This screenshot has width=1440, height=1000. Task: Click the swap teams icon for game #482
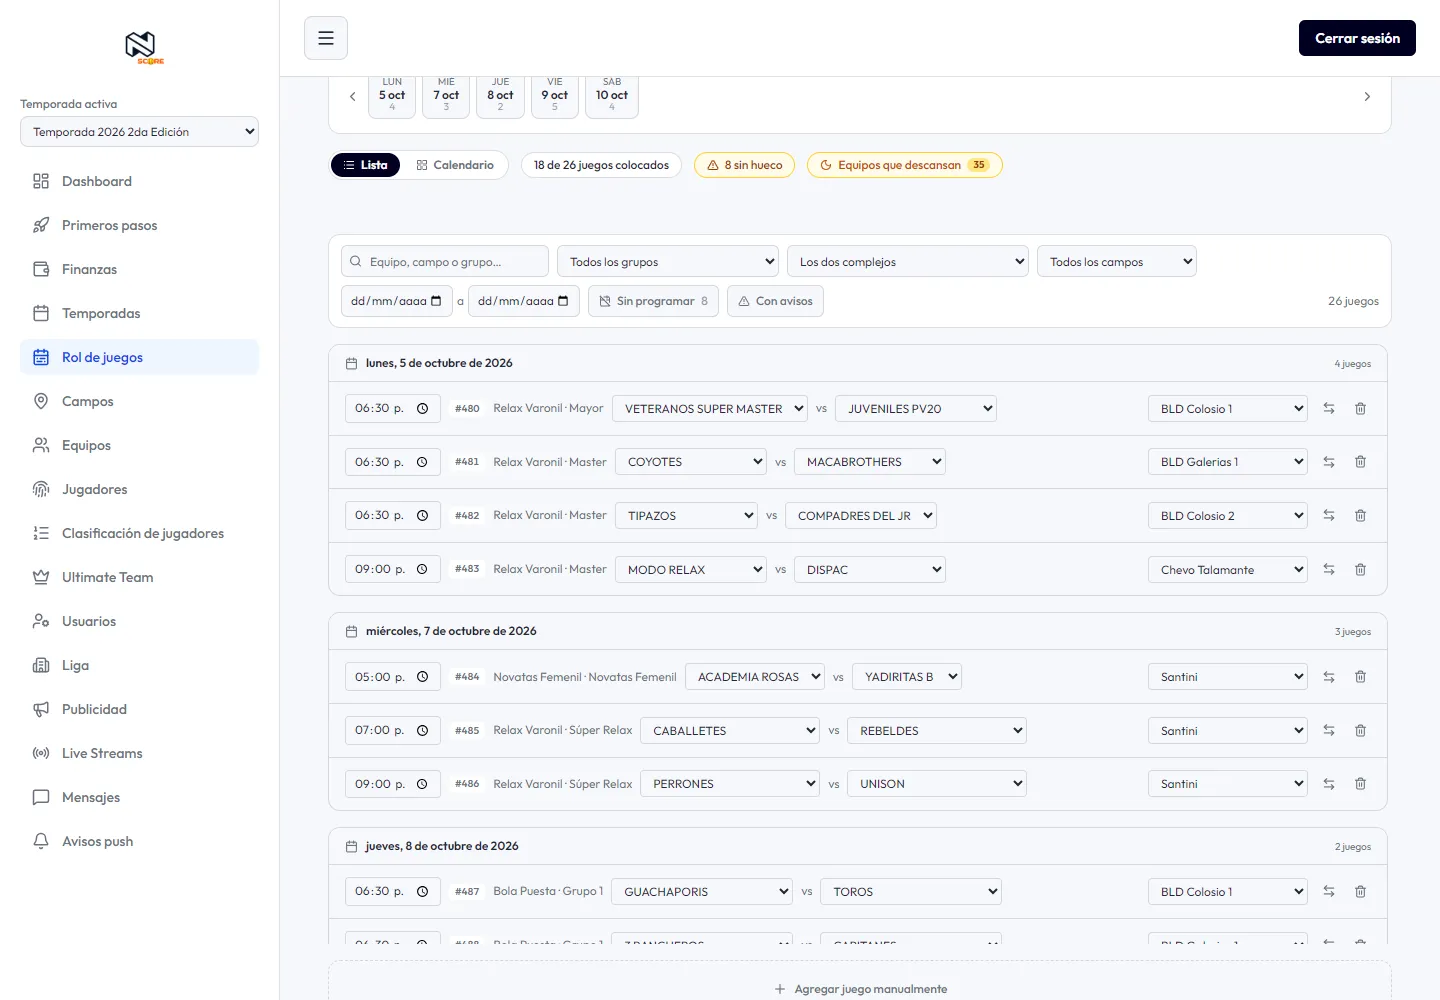[x=1329, y=516]
